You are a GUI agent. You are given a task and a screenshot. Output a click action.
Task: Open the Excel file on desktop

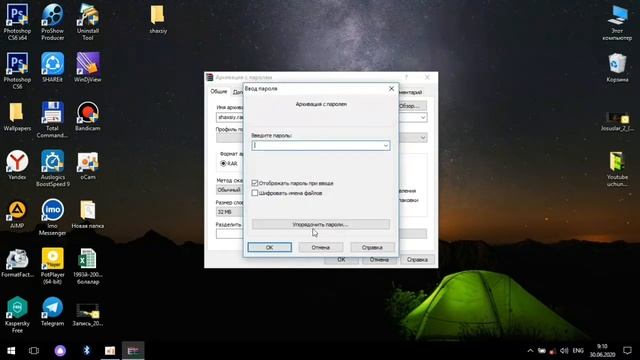pyautogui.click(x=88, y=266)
